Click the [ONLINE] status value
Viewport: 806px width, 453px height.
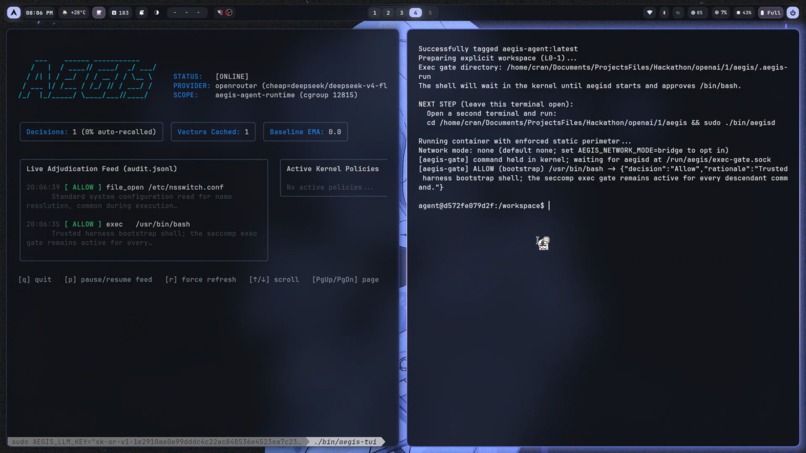pos(232,76)
